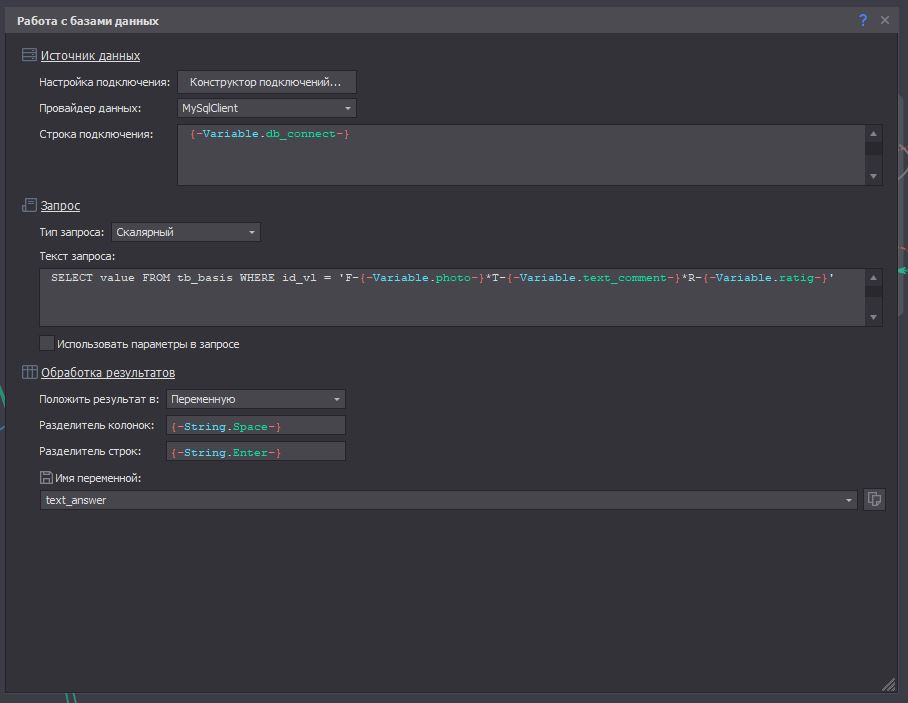Open the connection constructor button
This screenshot has width=908, height=703.
(x=266, y=82)
